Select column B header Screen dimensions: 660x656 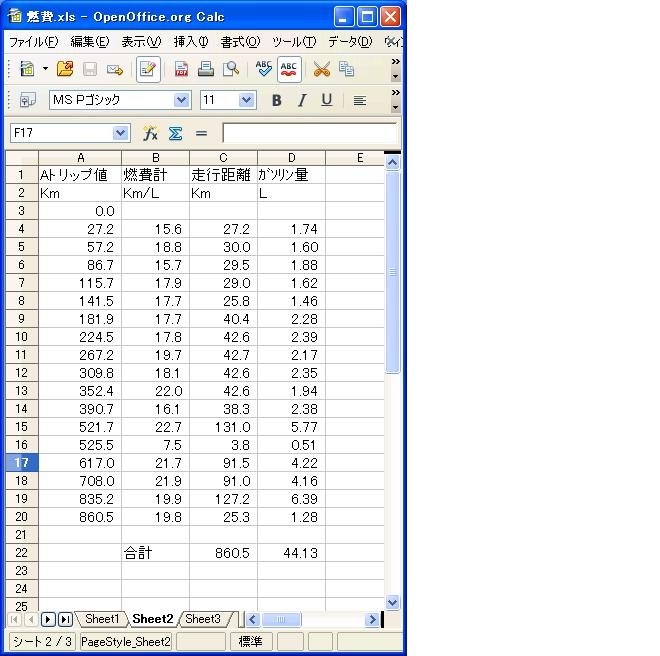click(155, 158)
